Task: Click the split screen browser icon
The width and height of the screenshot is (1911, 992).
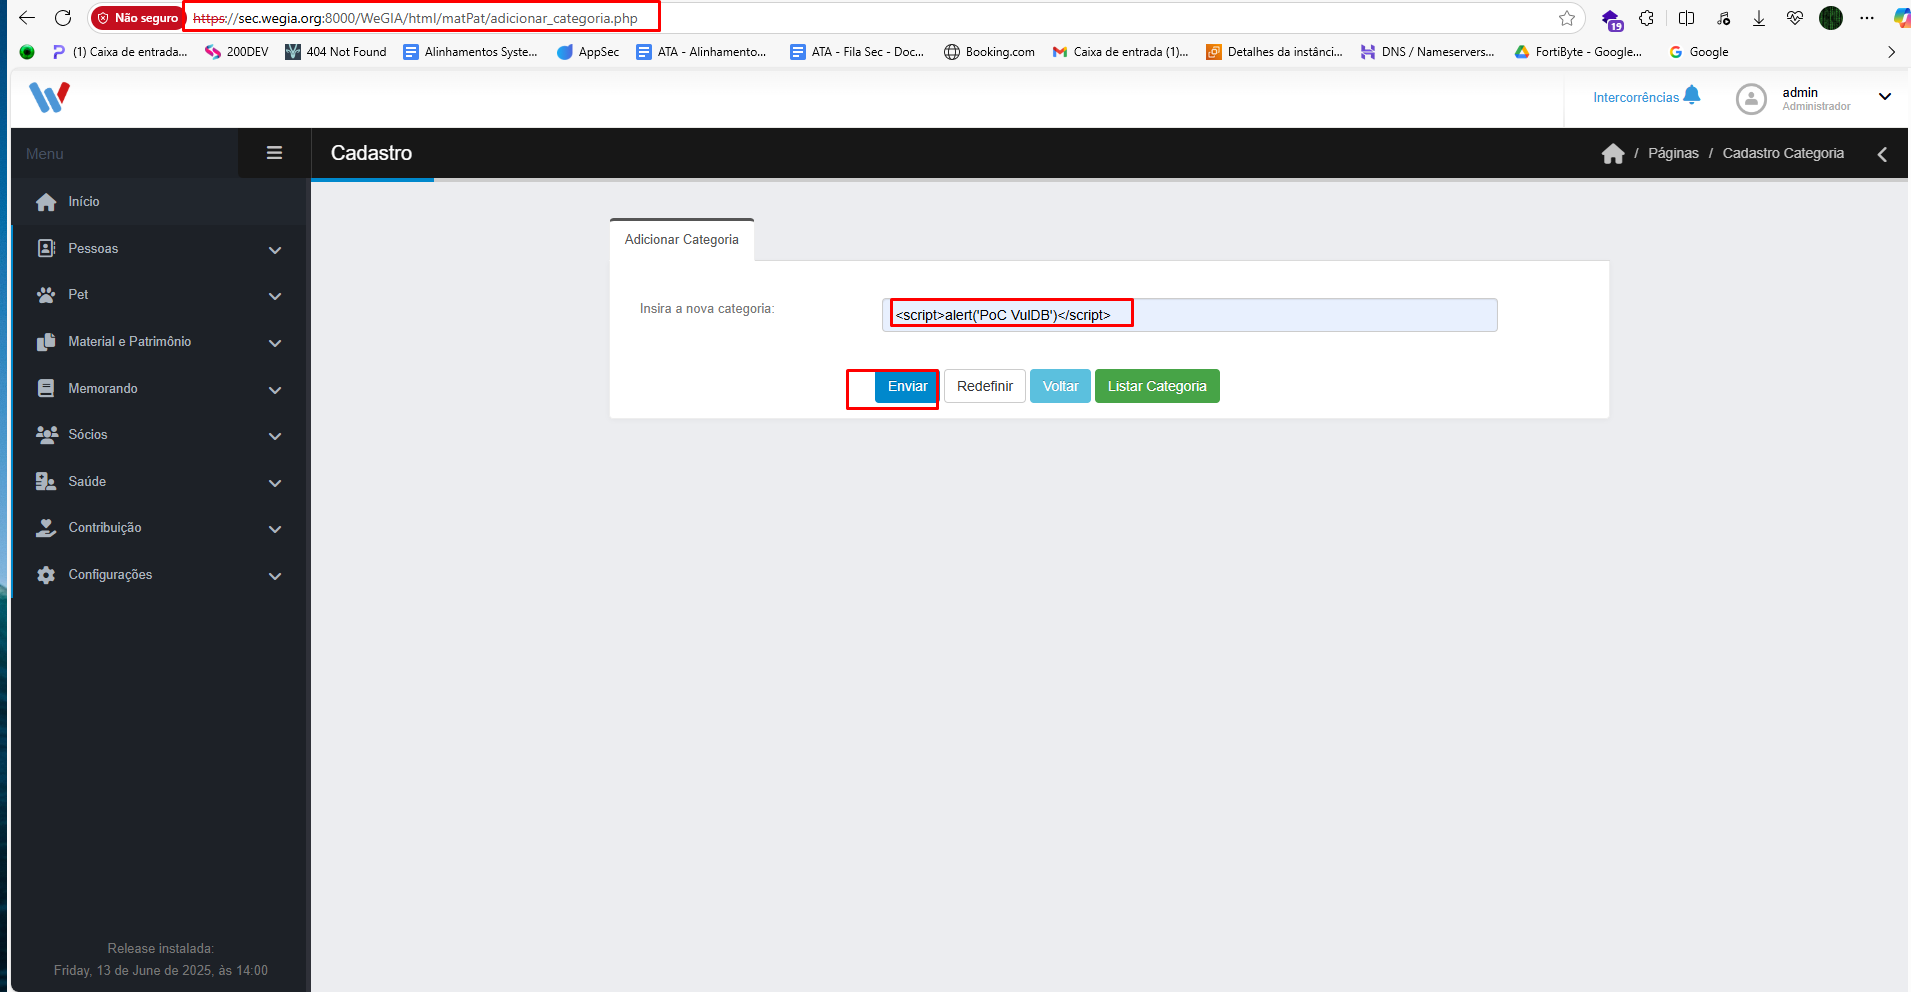Action: [x=1686, y=18]
